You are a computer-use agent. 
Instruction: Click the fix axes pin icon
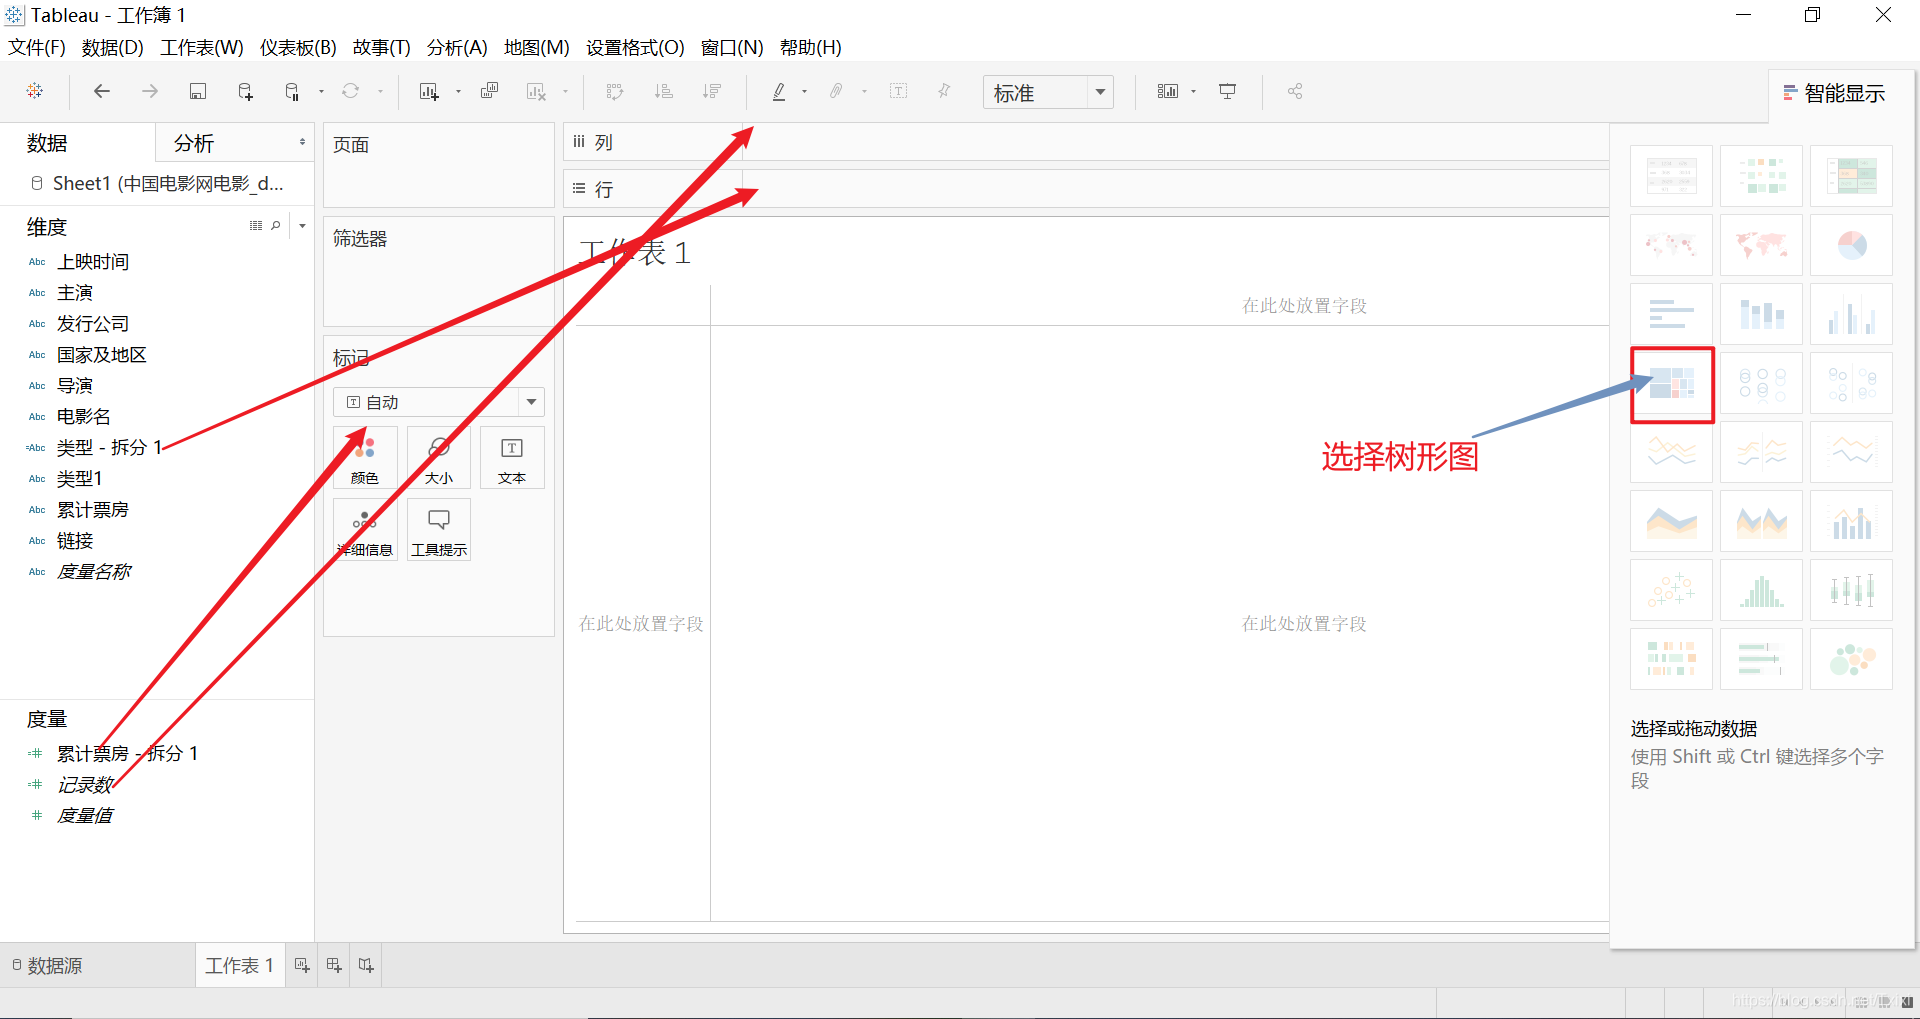point(944,91)
